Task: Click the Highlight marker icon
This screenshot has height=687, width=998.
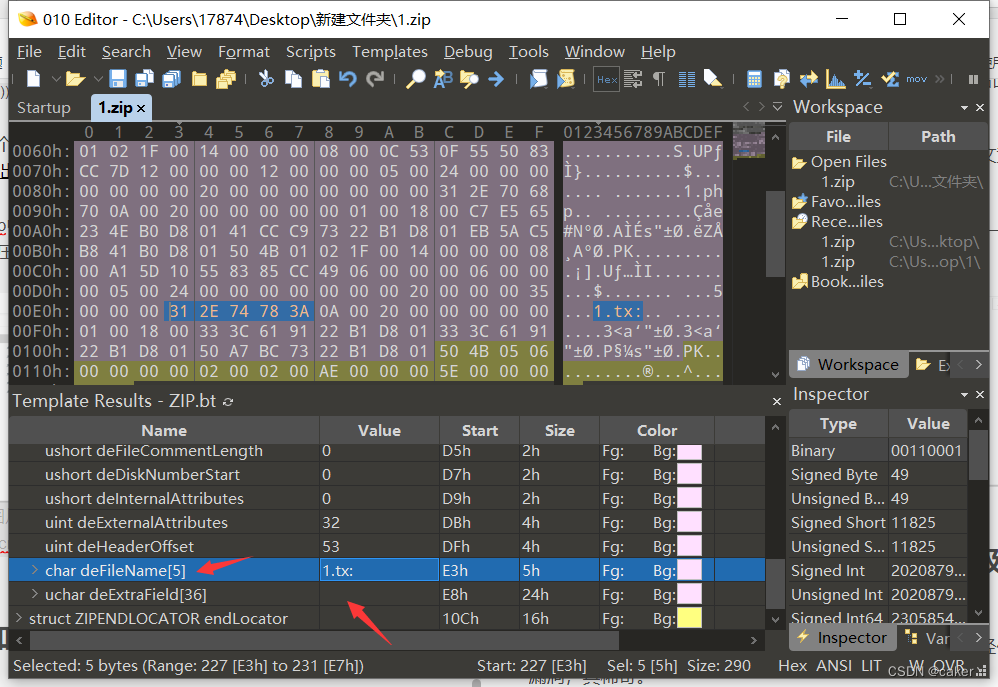Action: [713, 79]
